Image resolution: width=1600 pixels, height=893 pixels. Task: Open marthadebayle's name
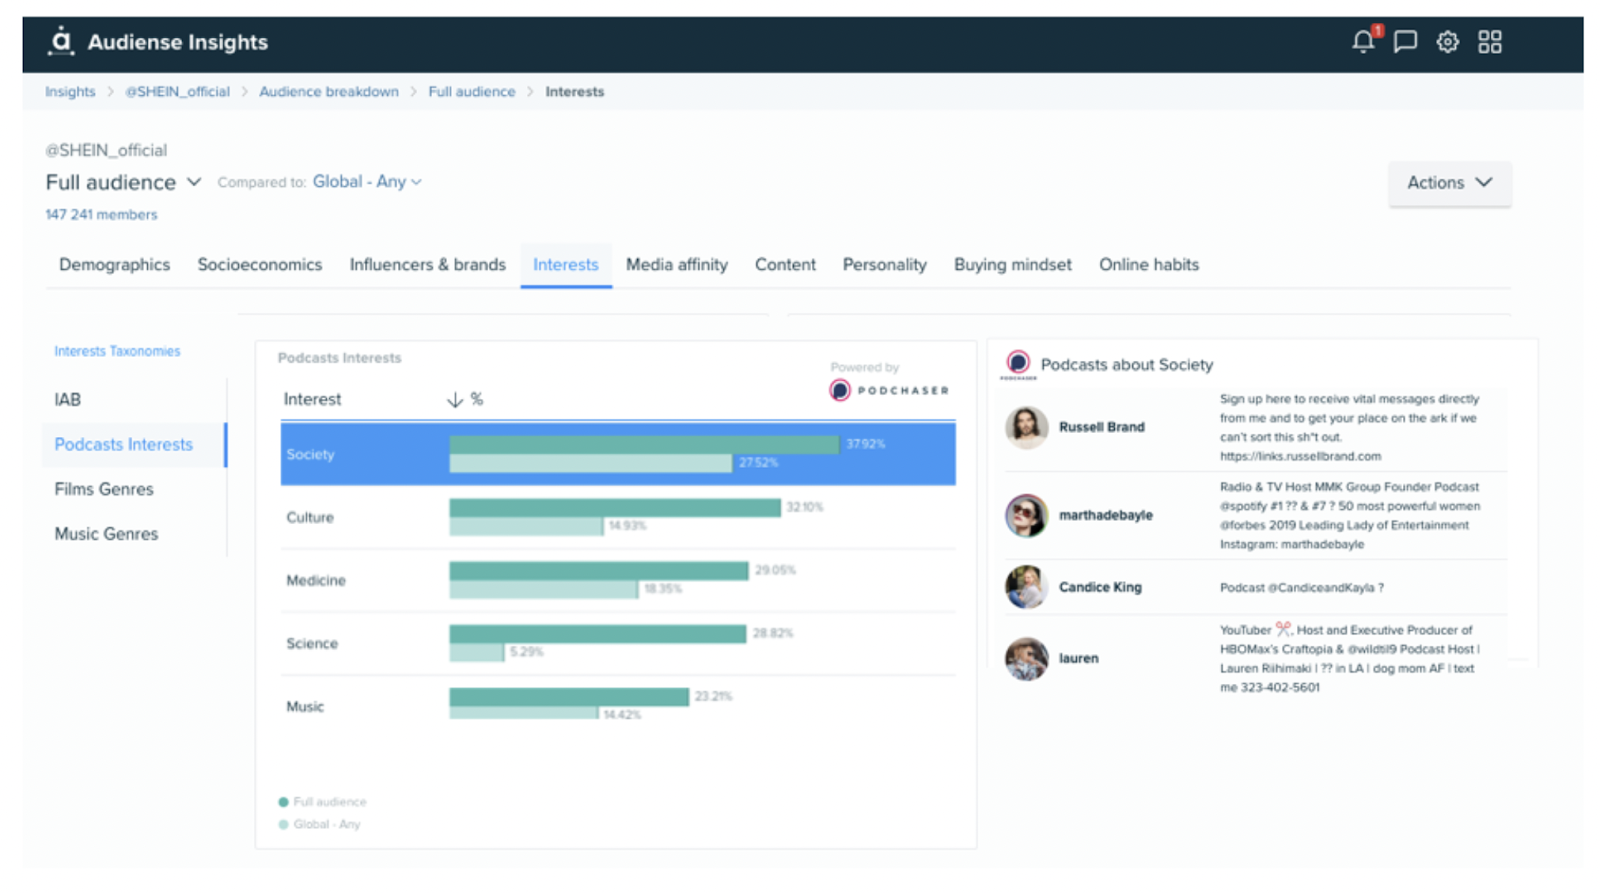(1105, 515)
